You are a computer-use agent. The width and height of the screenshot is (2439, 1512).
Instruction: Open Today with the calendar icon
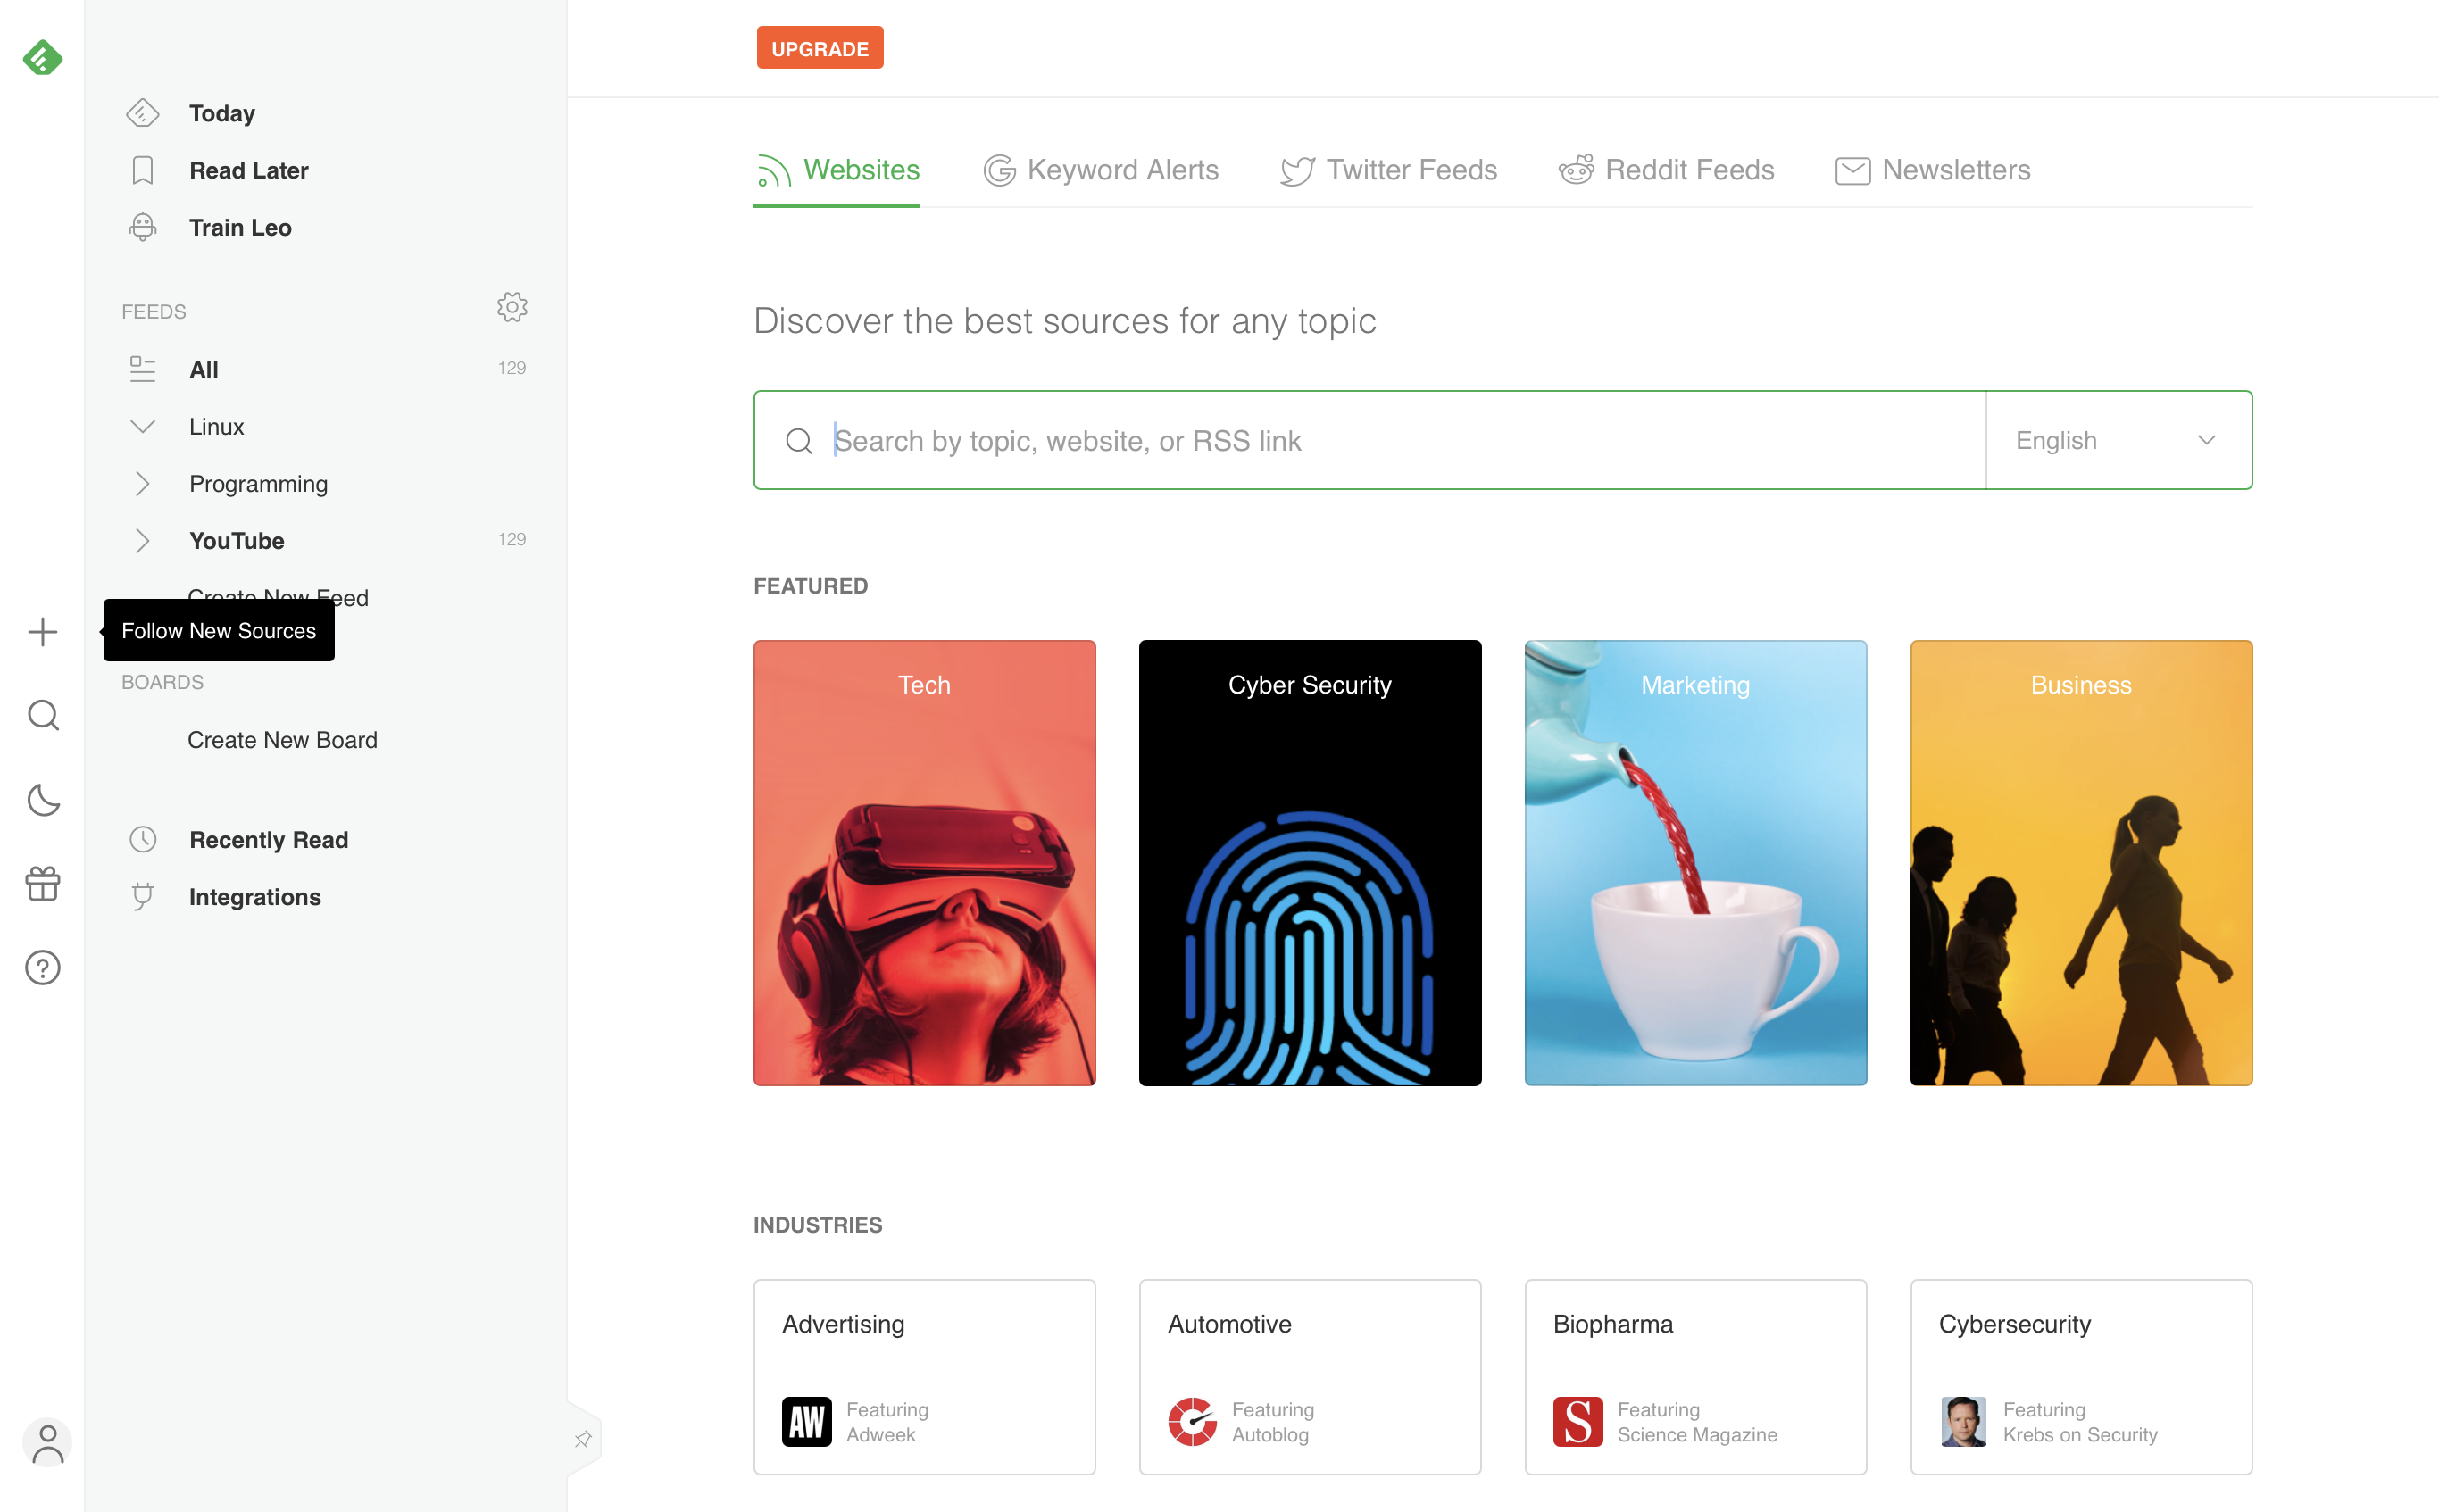(221, 113)
